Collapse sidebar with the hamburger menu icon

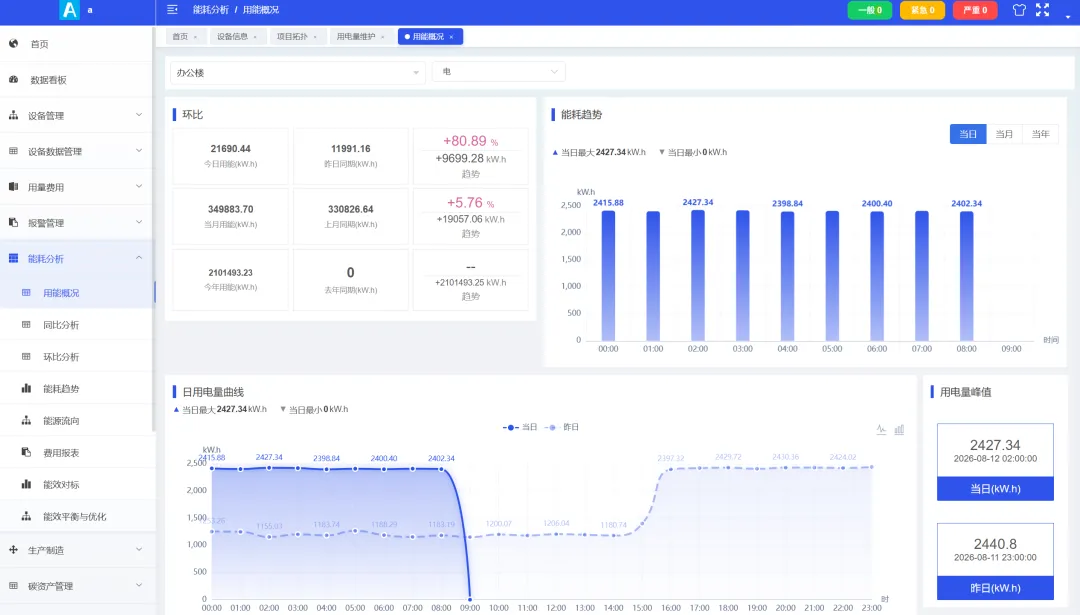172,10
